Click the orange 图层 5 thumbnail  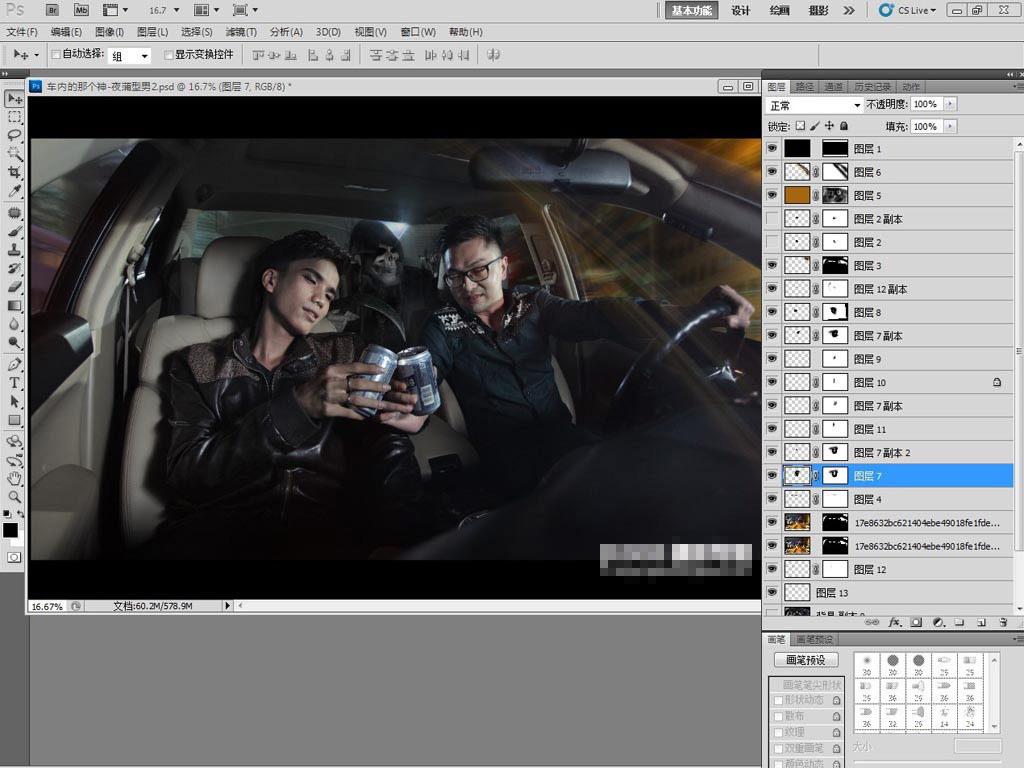point(797,195)
